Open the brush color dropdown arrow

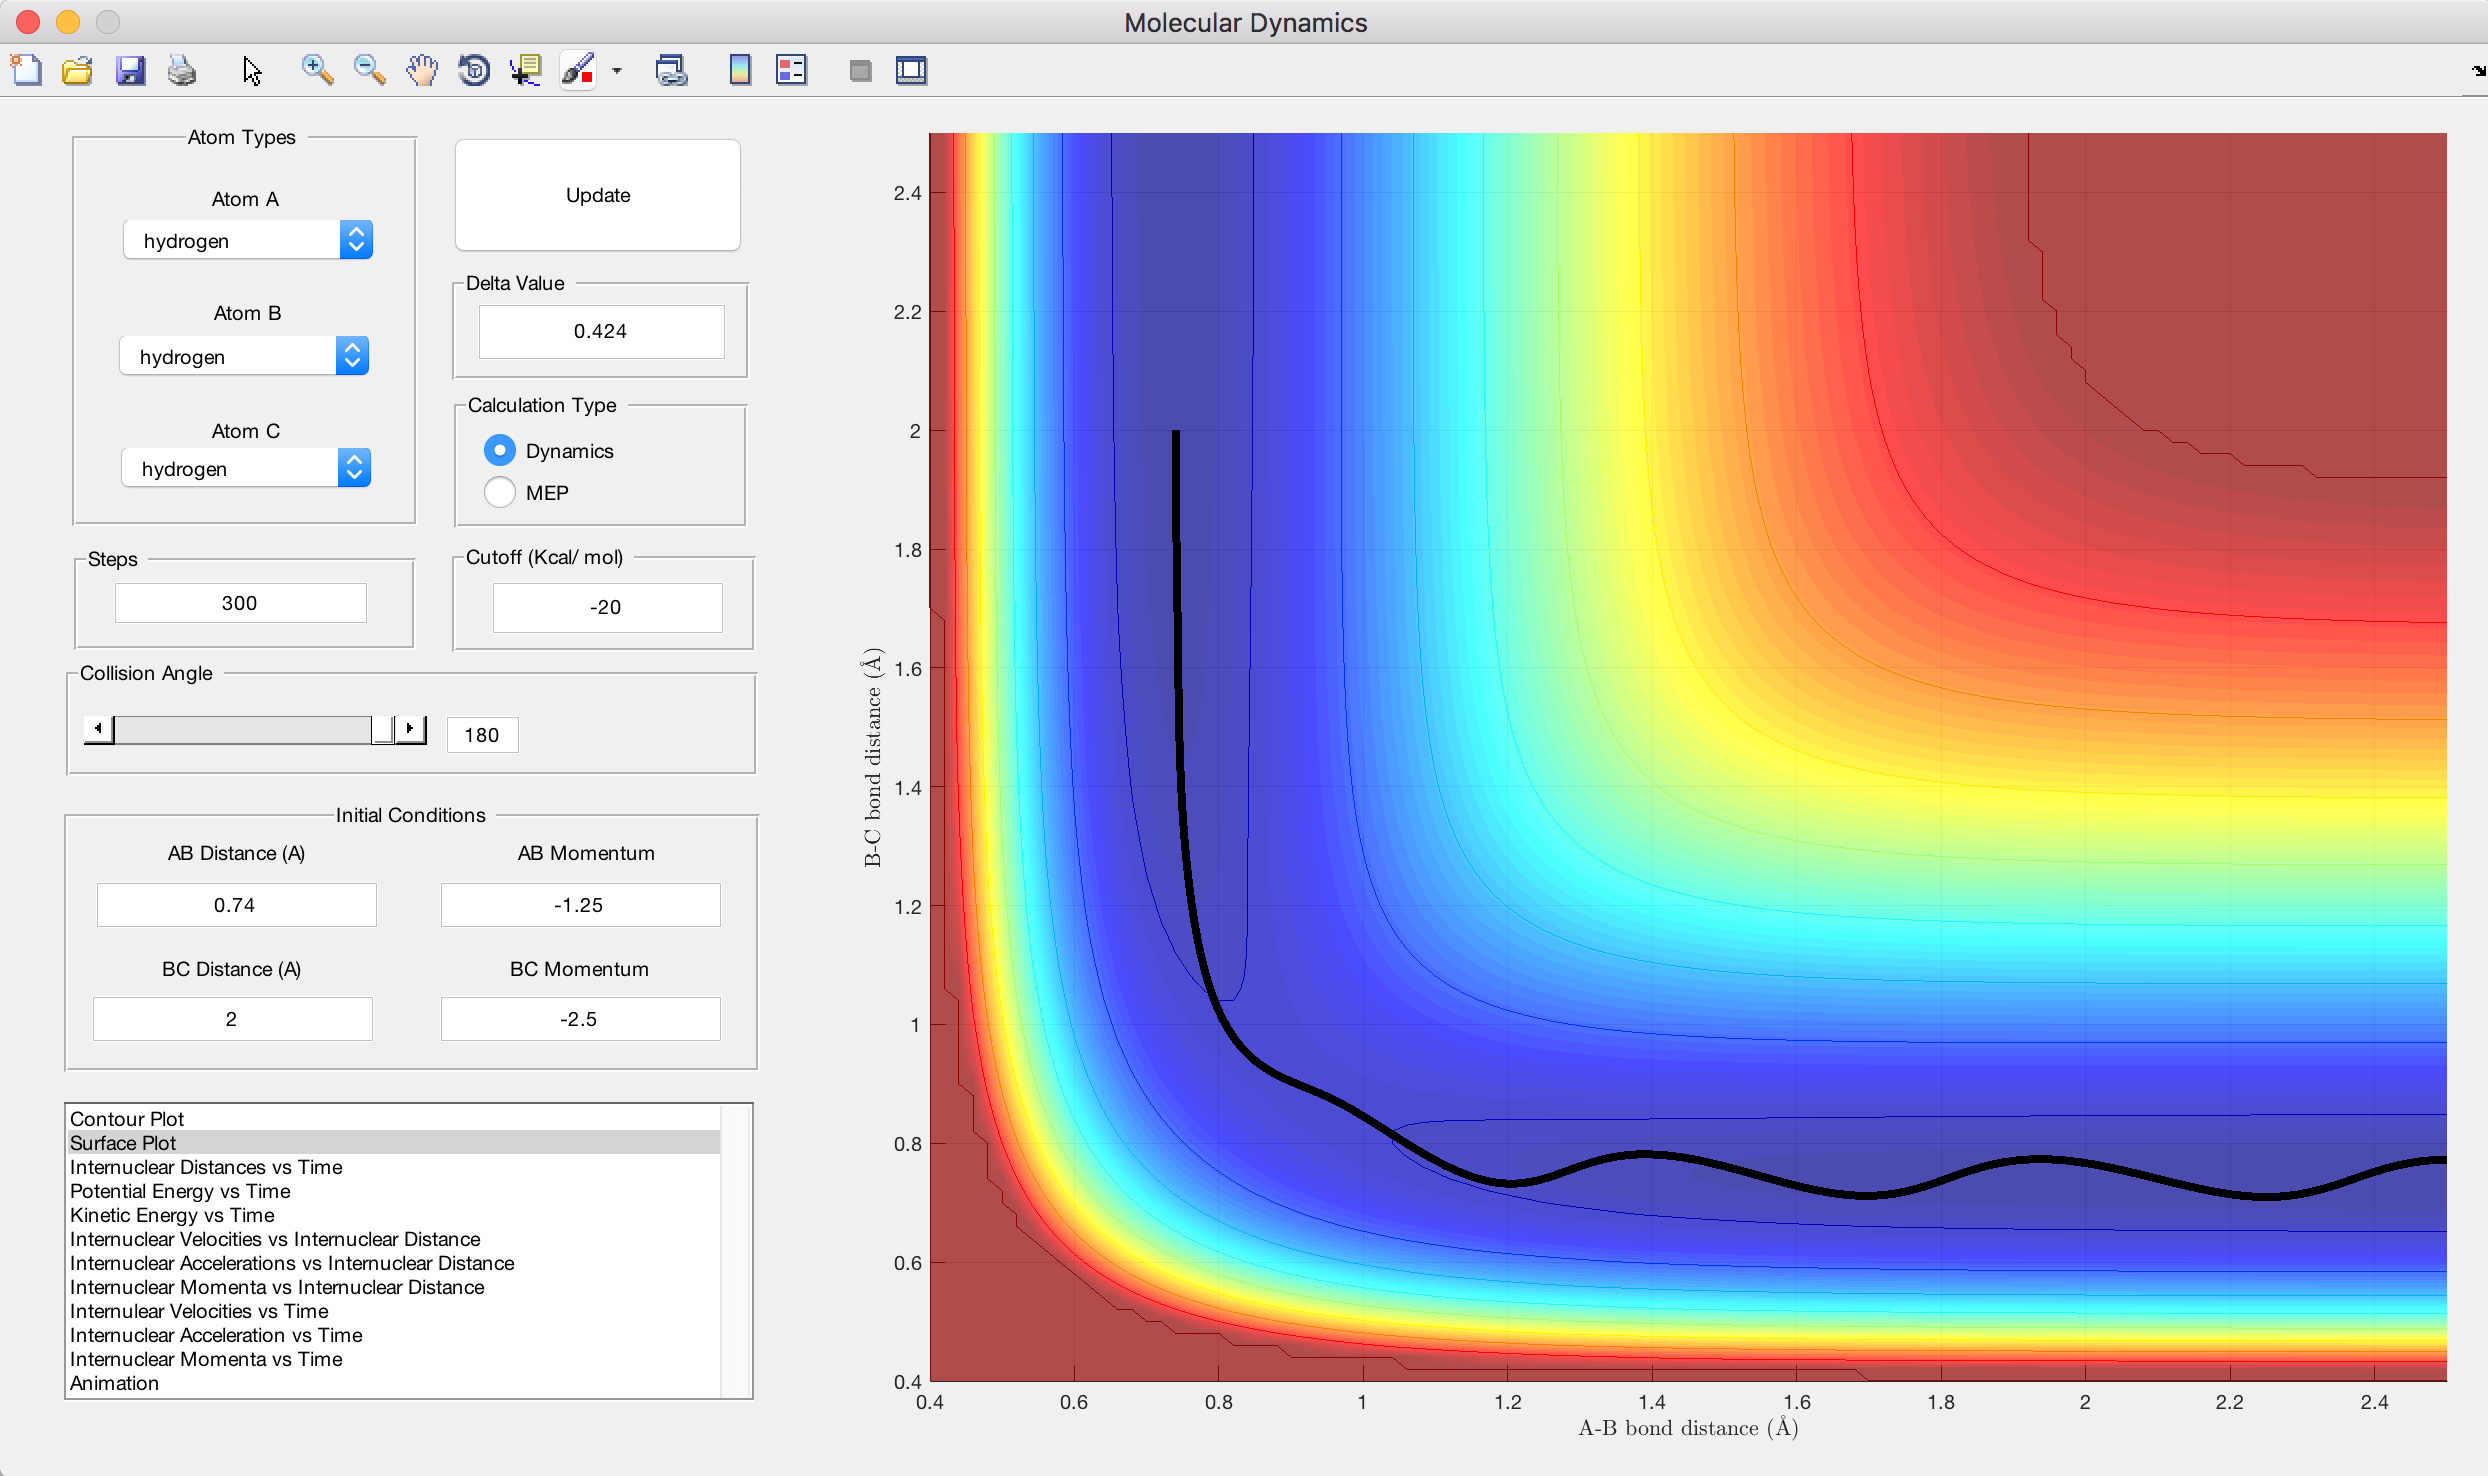click(x=617, y=71)
